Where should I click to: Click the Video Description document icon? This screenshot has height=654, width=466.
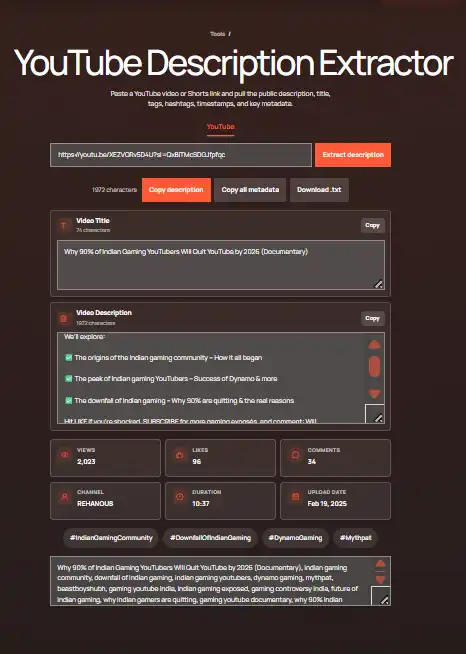coord(64,319)
